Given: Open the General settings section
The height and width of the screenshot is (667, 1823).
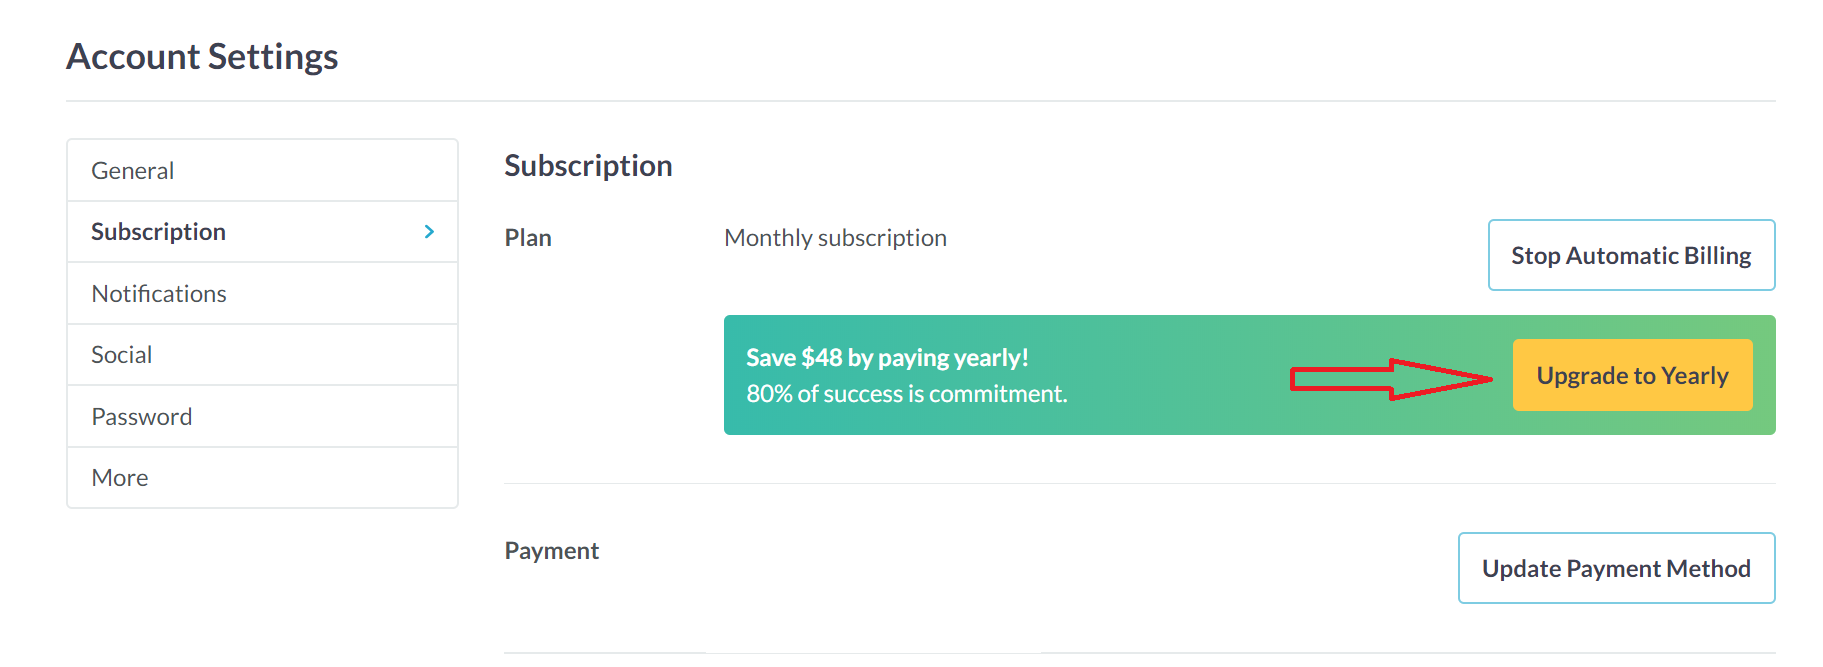Looking at the screenshot, I should click(133, 171).
